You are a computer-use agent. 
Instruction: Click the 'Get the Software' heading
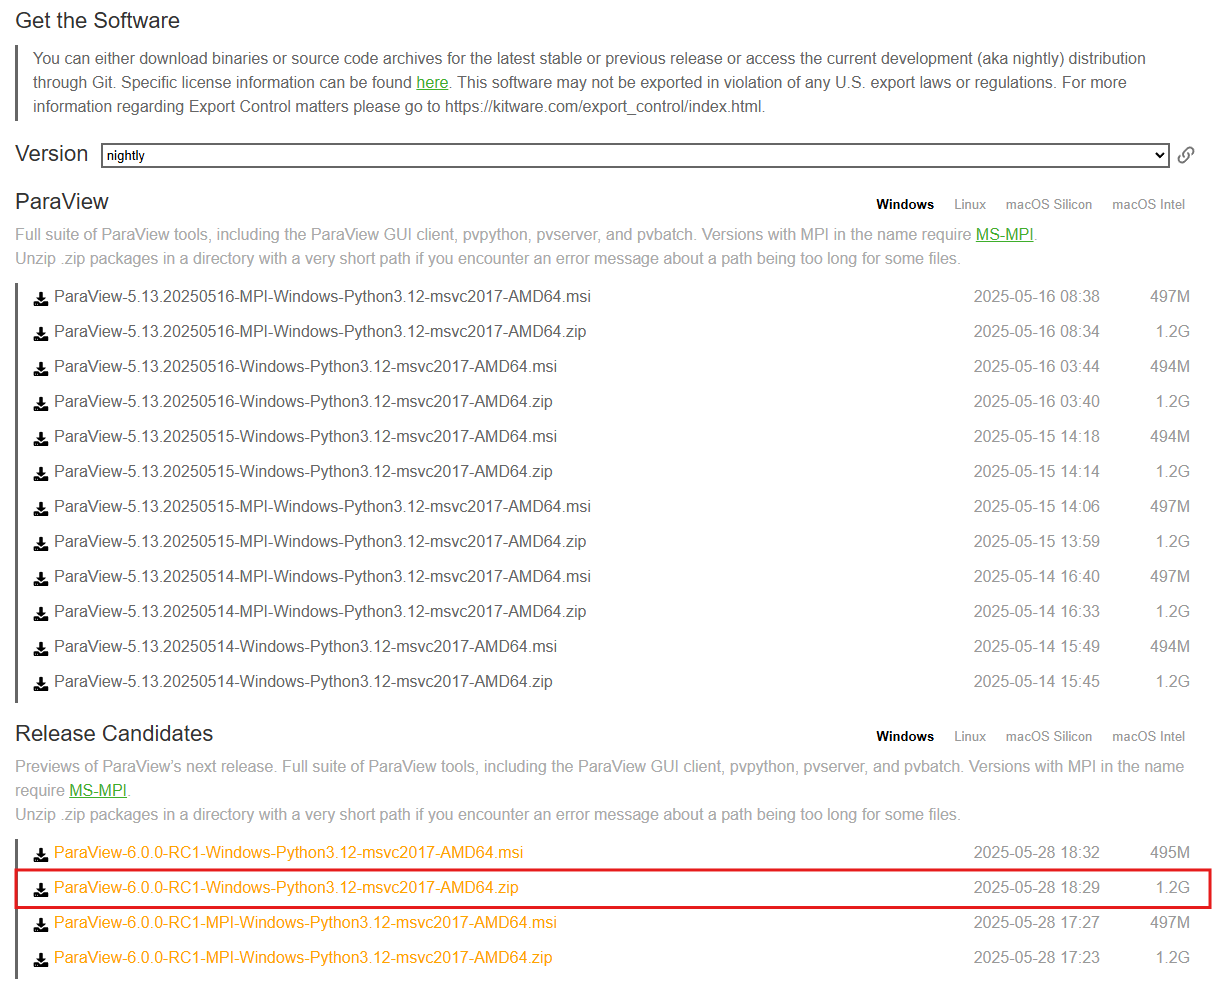pyautogui.click(x=98, y=20)
